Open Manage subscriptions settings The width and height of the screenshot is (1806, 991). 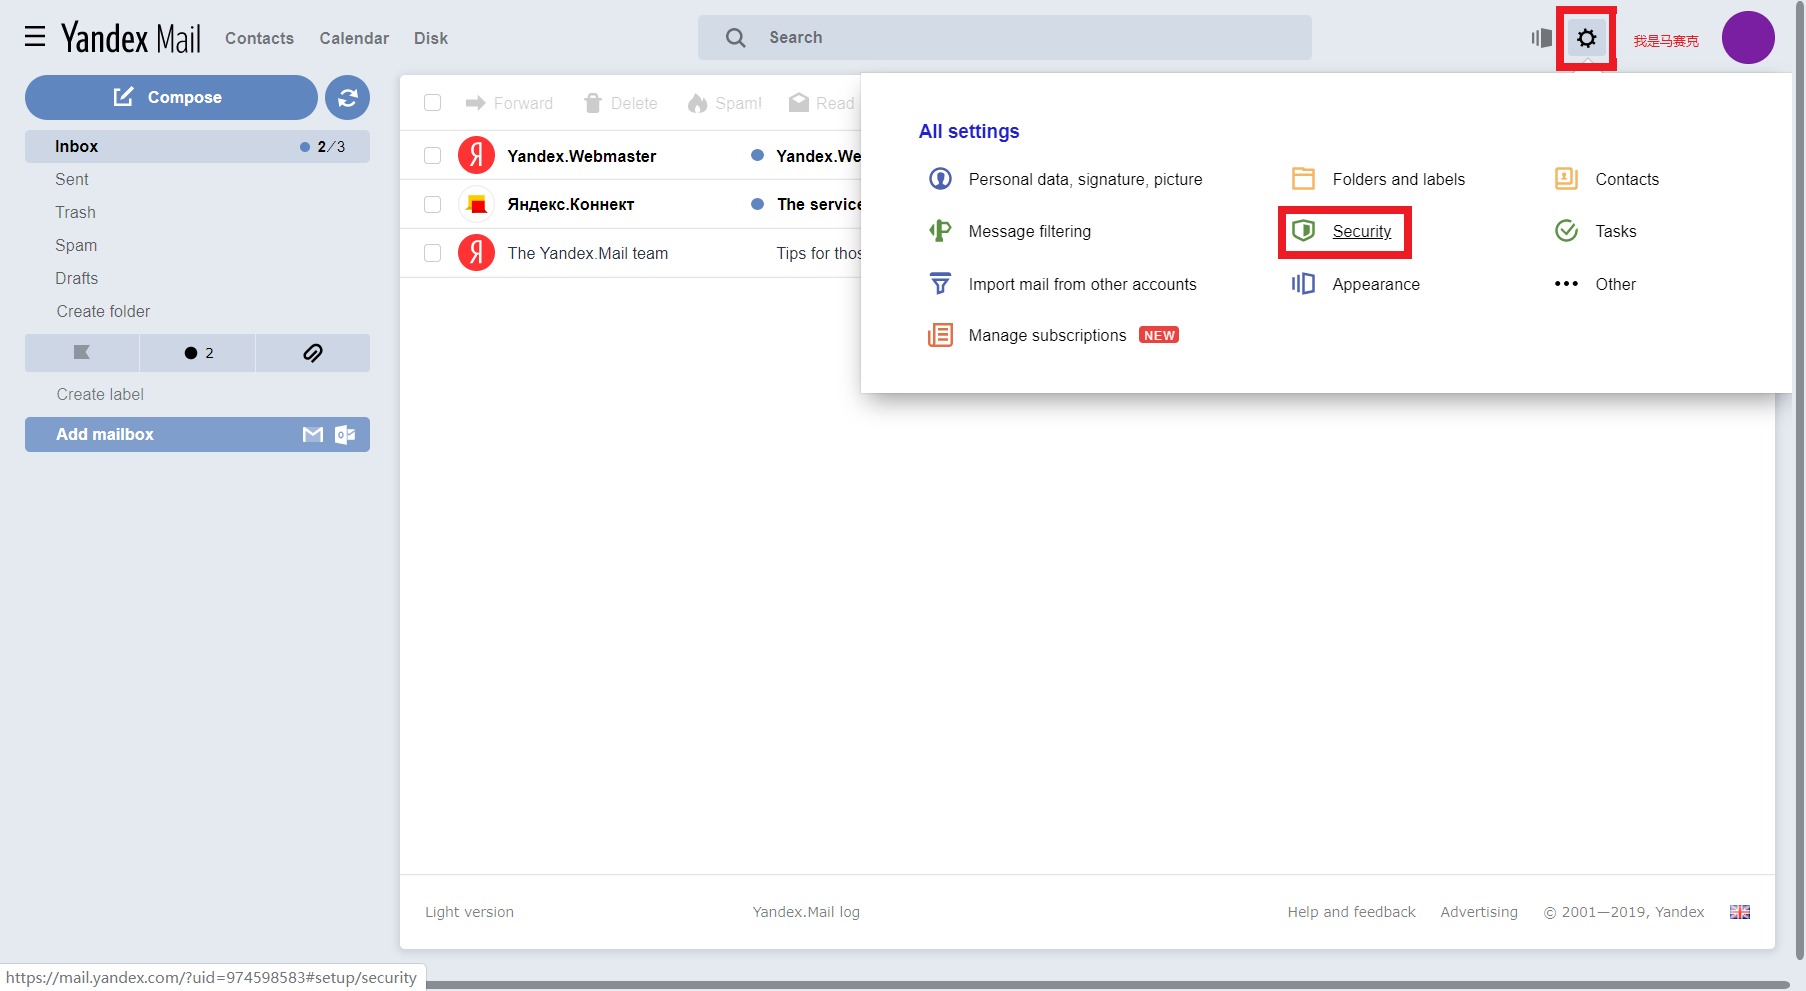(1047, 335)
